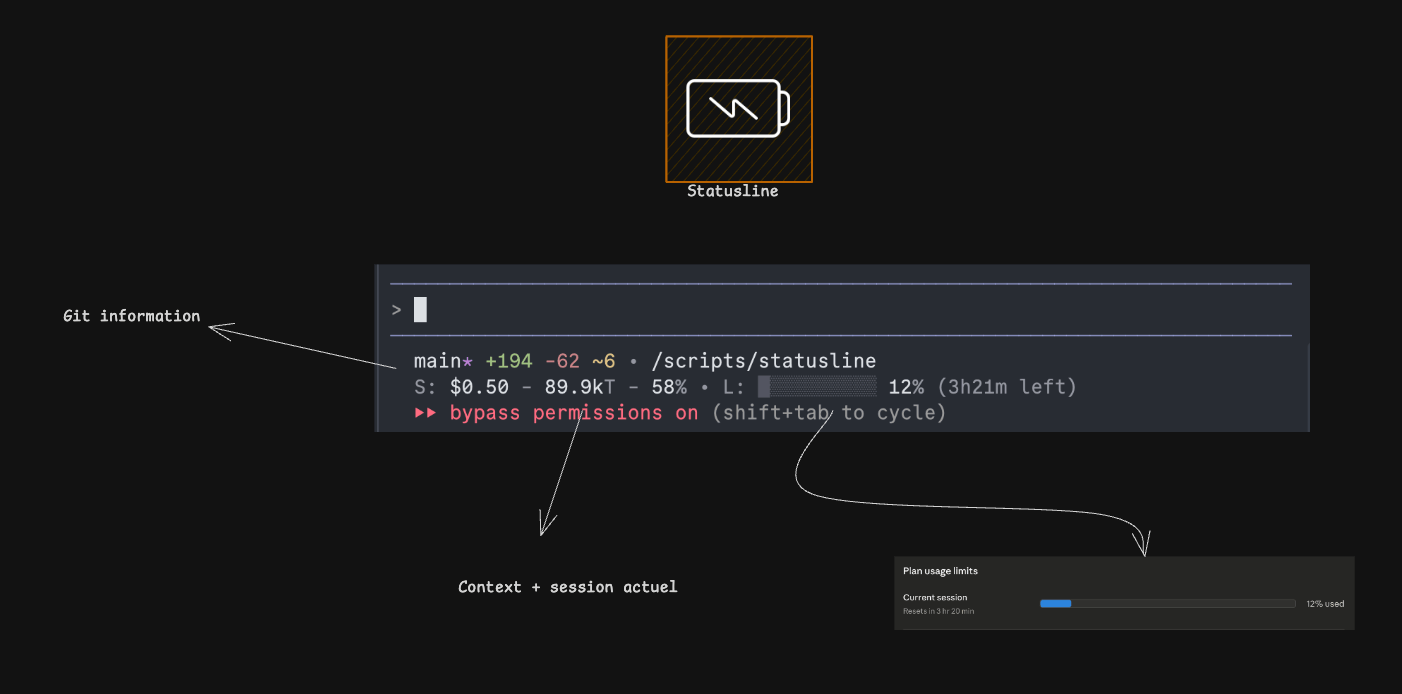This screenshot has height=694, width=1402.
Task: Click the /scripts/statusline path
Action: tap(763, 361)
